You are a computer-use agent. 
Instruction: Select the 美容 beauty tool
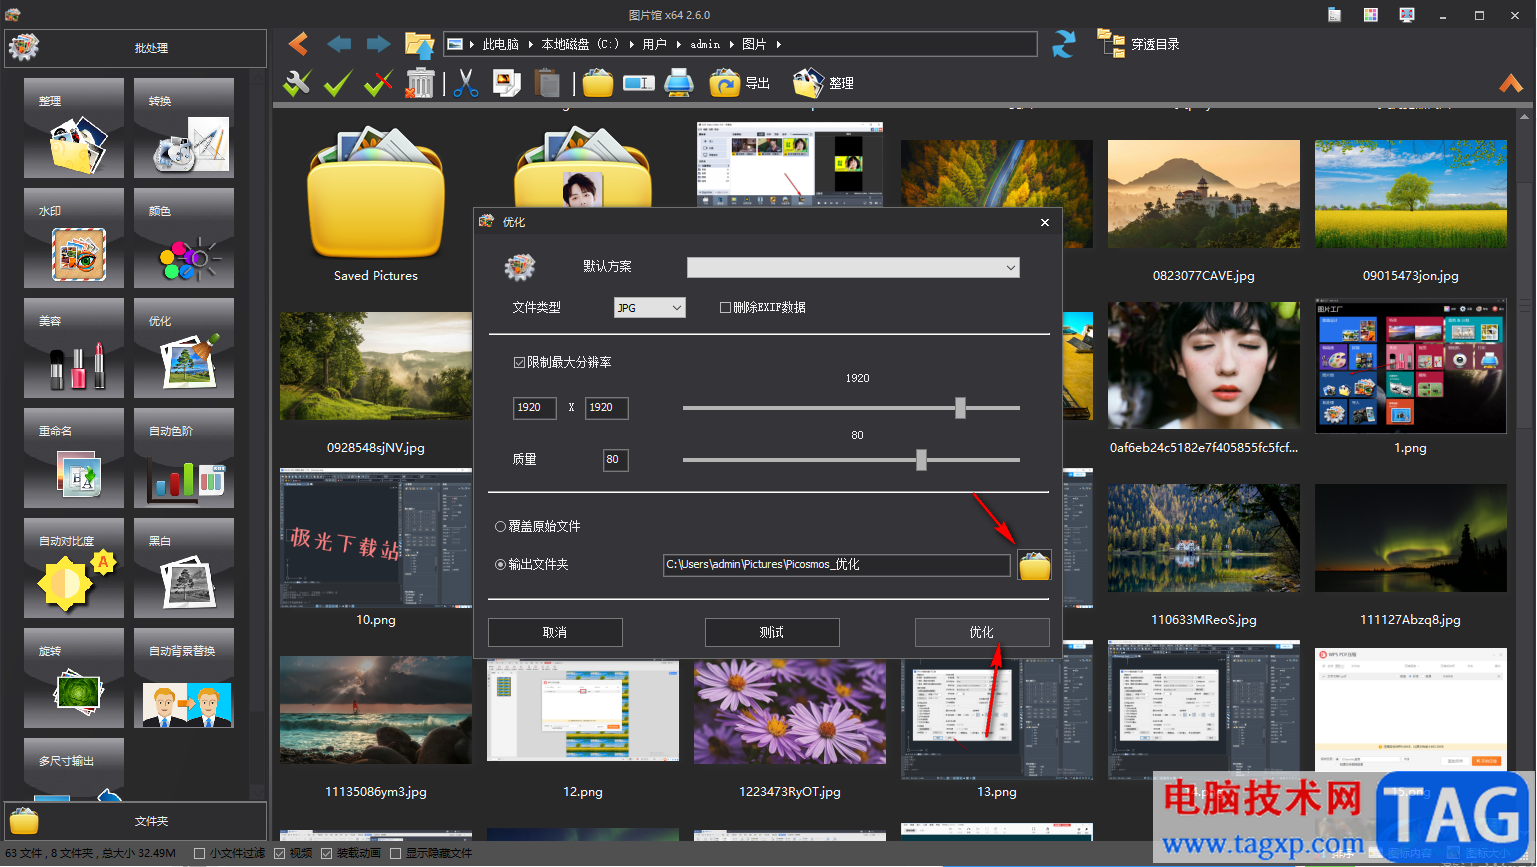pos(74,349)
